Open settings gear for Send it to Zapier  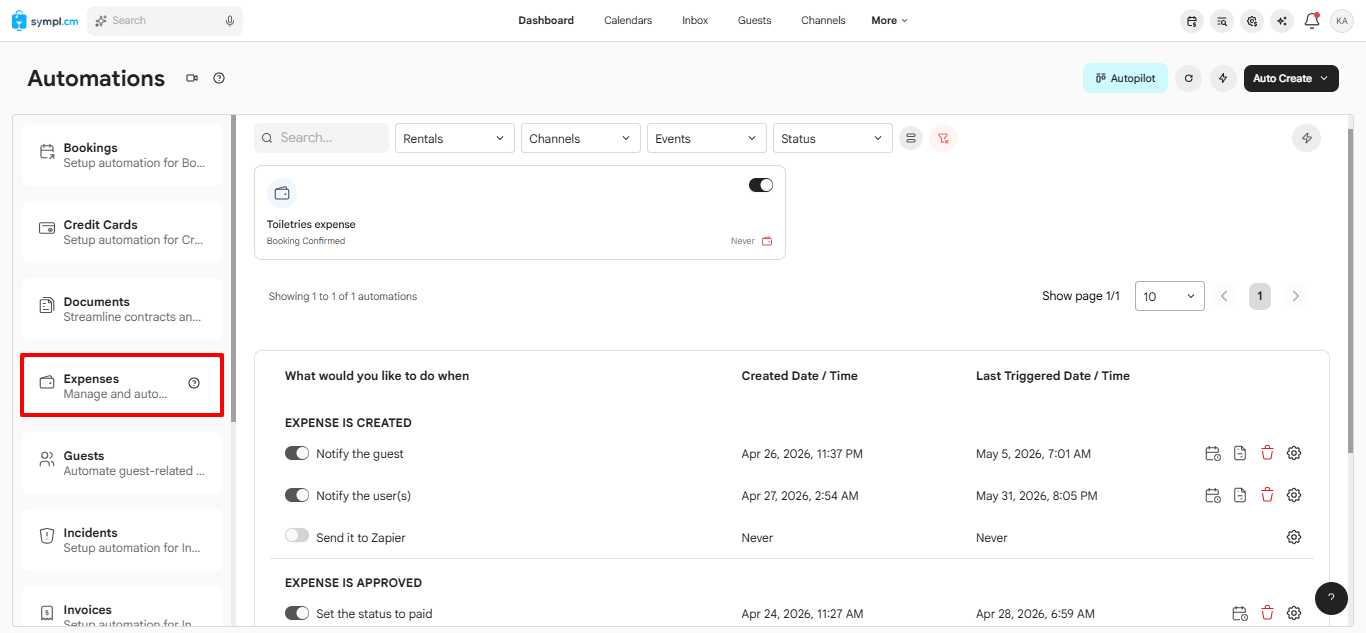[1294, 537]
